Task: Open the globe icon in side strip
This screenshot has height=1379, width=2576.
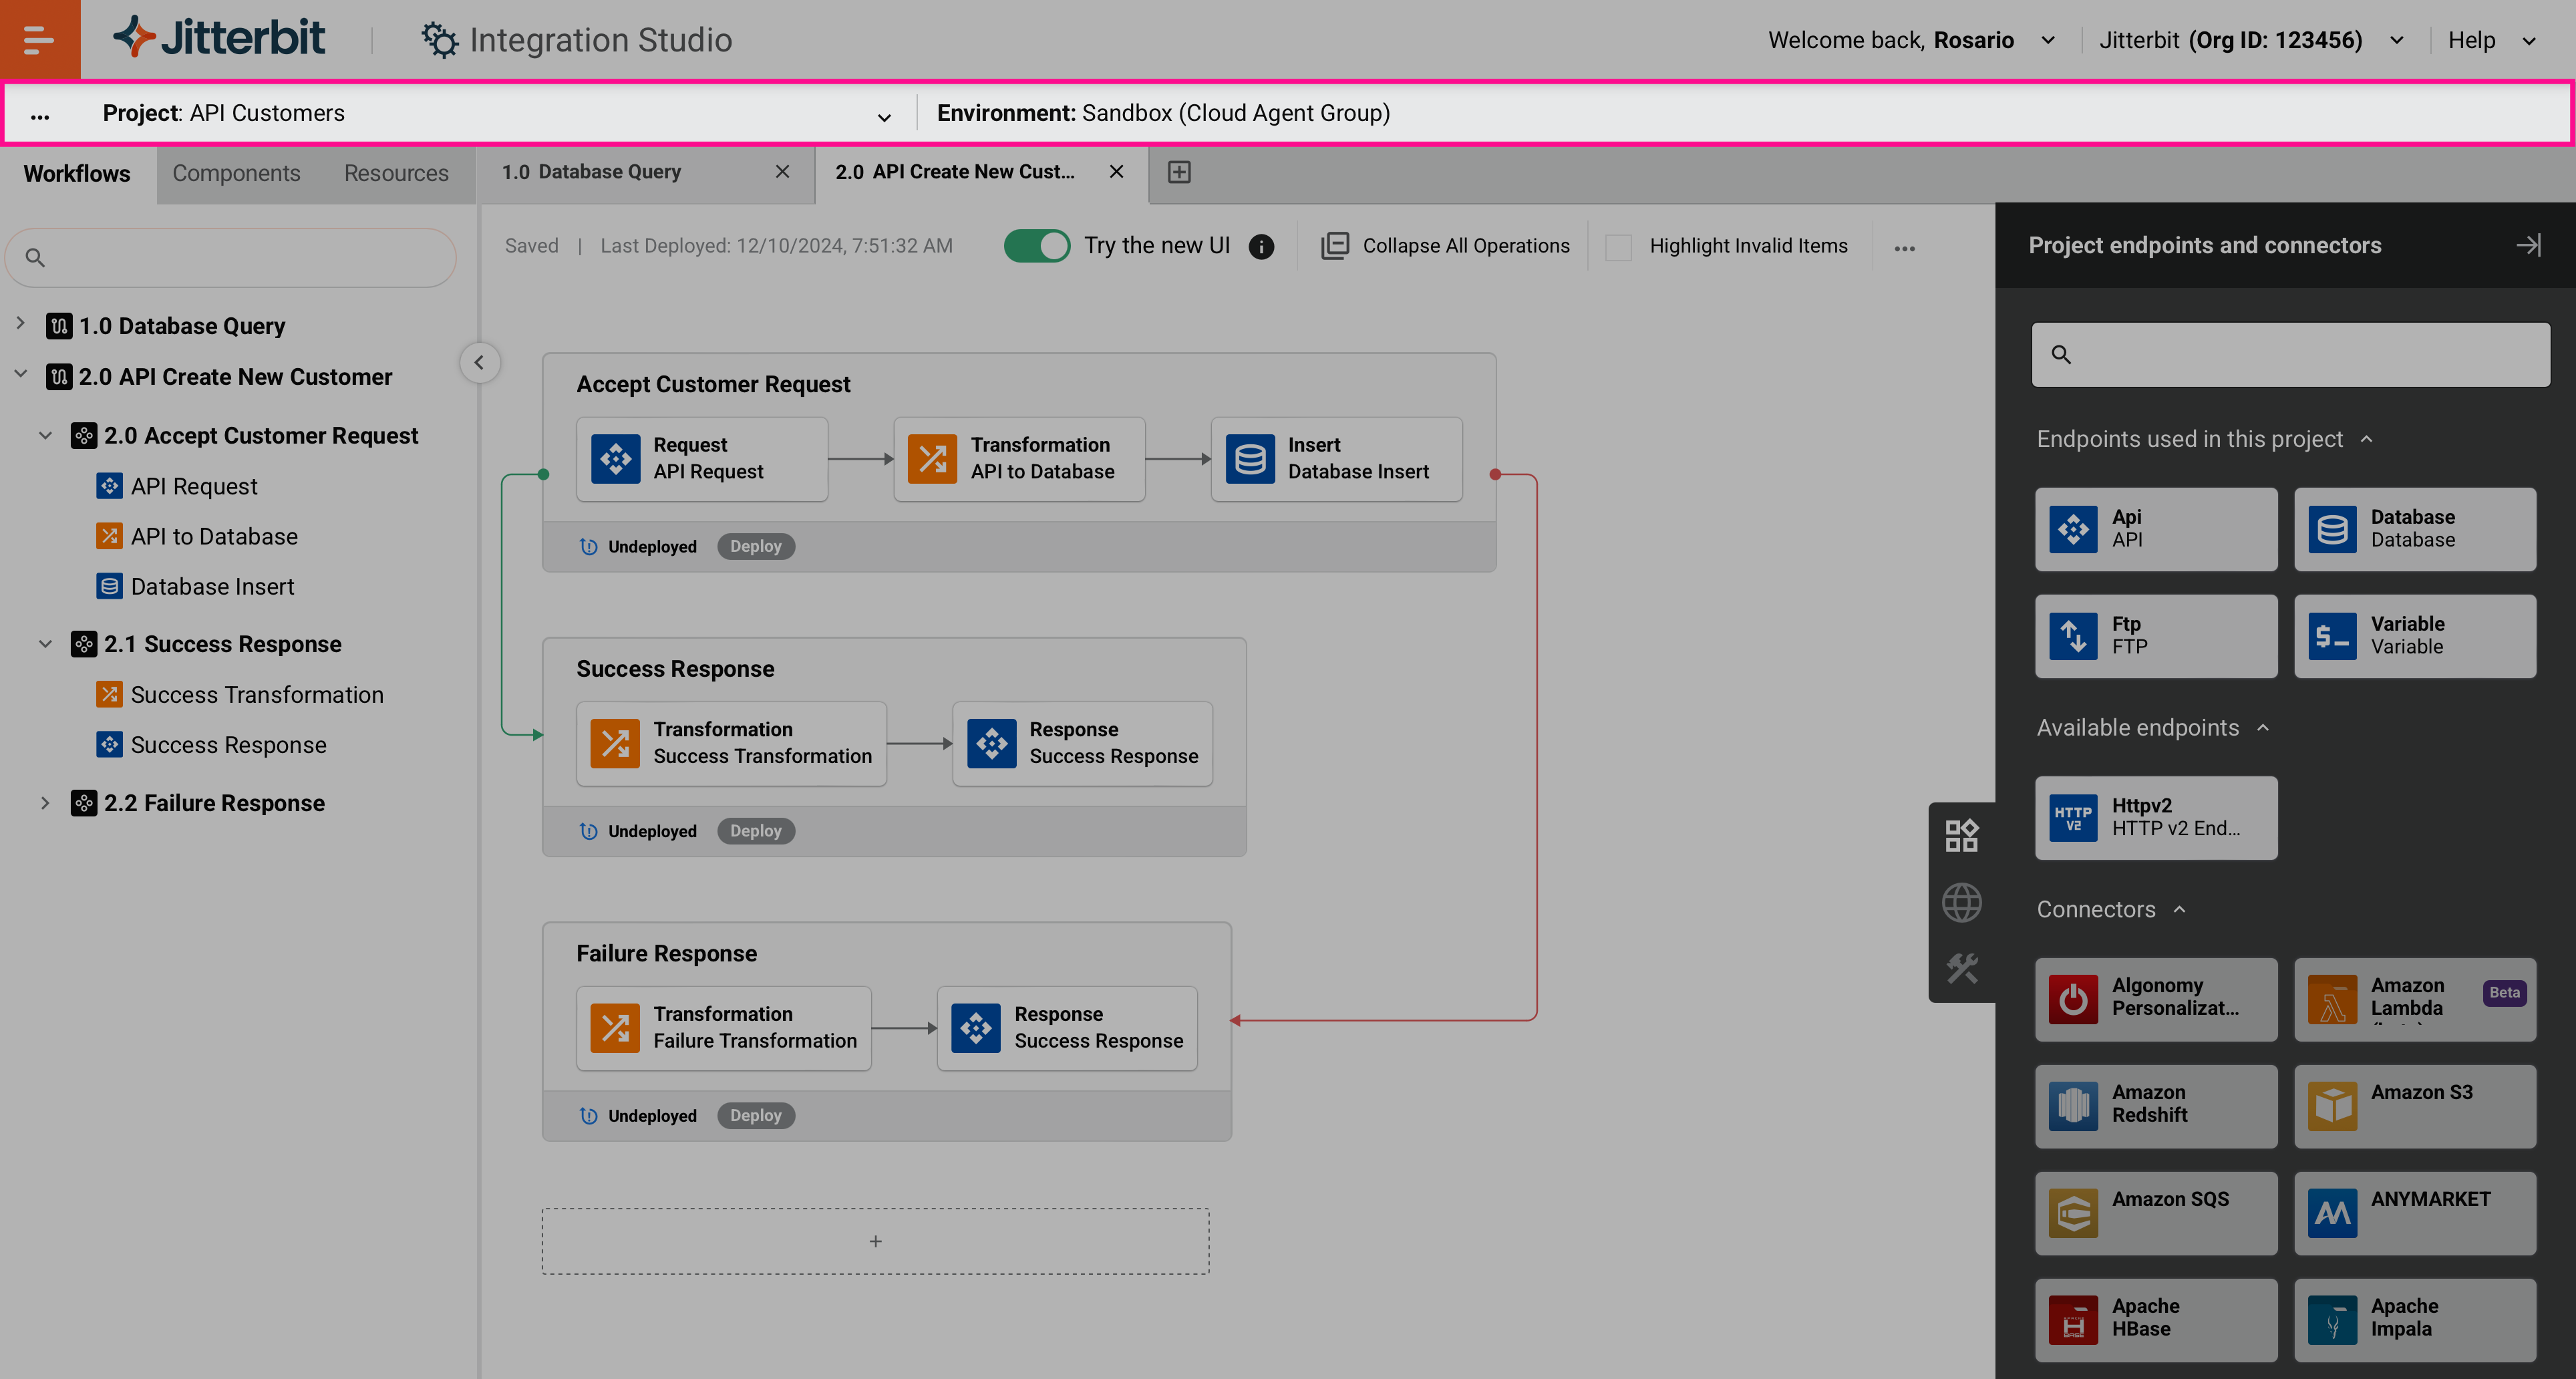Action: (1961, 903)
